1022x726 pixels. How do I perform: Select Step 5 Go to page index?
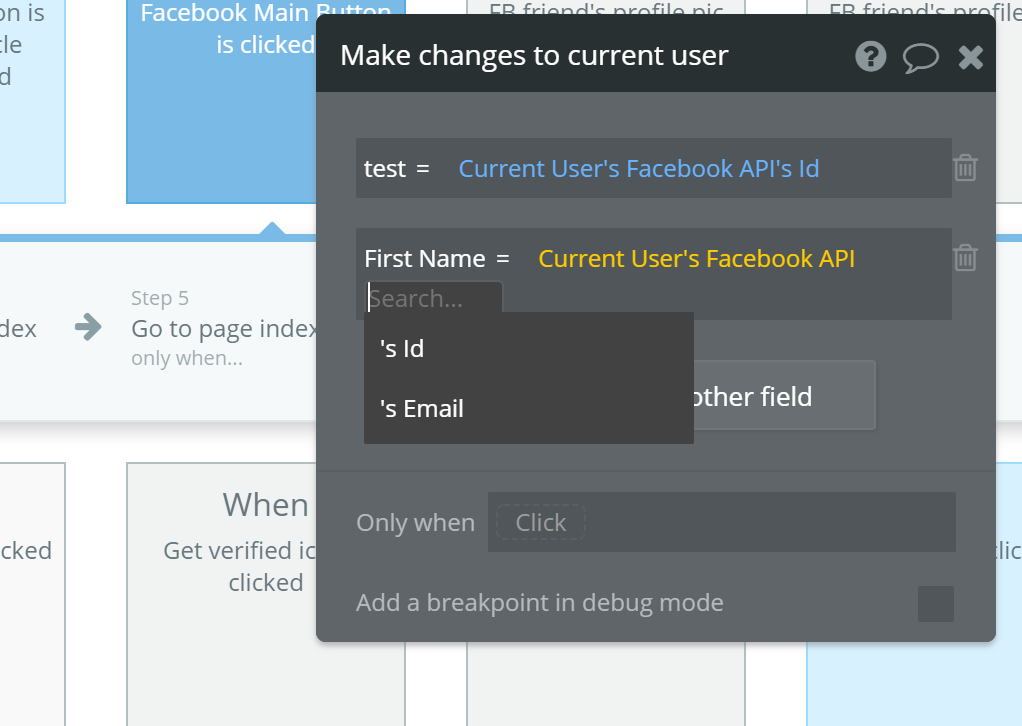[224, 328]
